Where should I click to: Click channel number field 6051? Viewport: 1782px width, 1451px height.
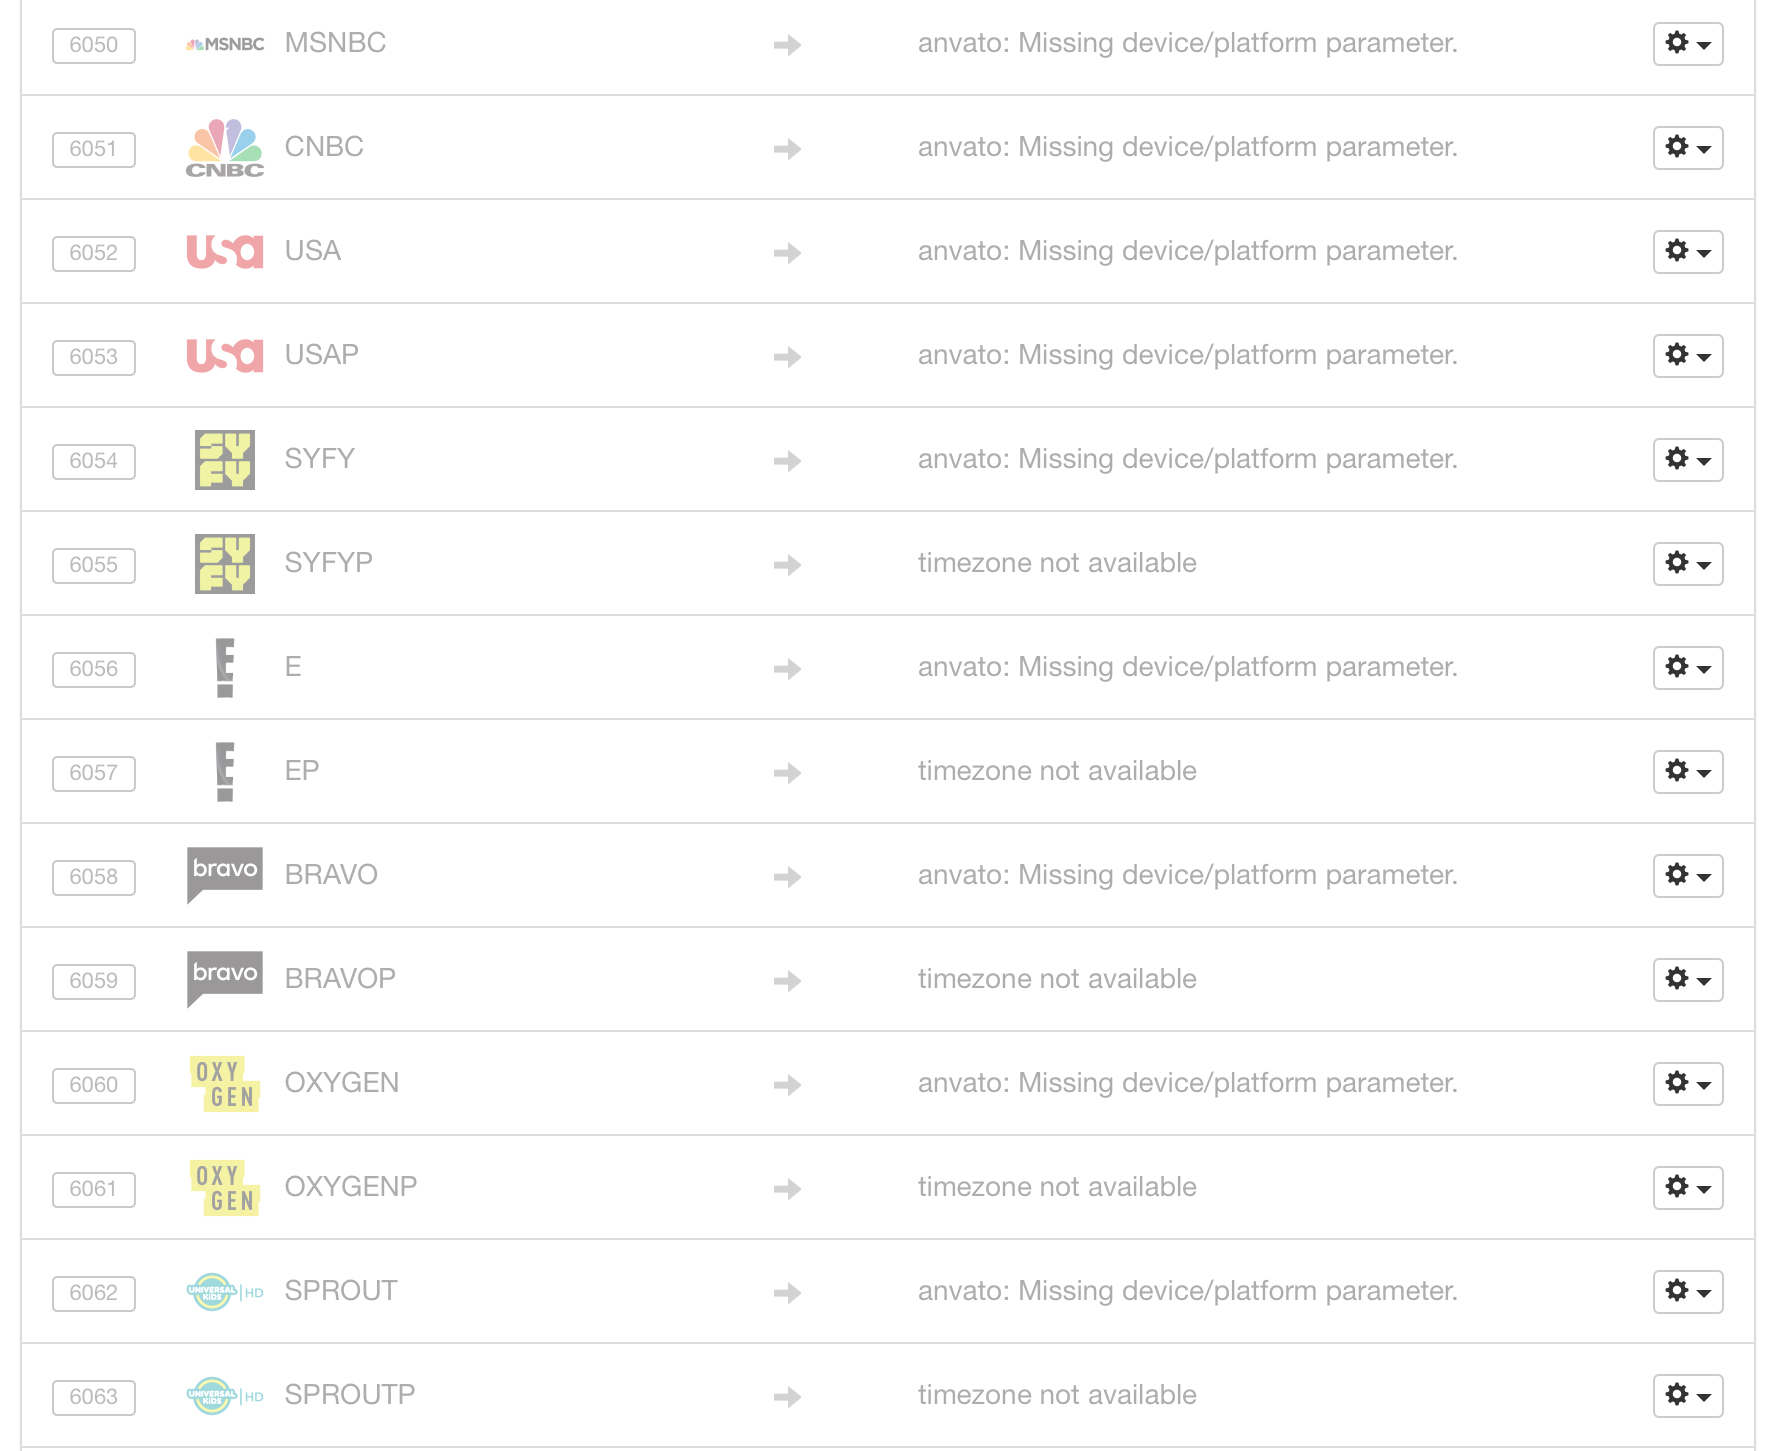[x=94, y=149]
